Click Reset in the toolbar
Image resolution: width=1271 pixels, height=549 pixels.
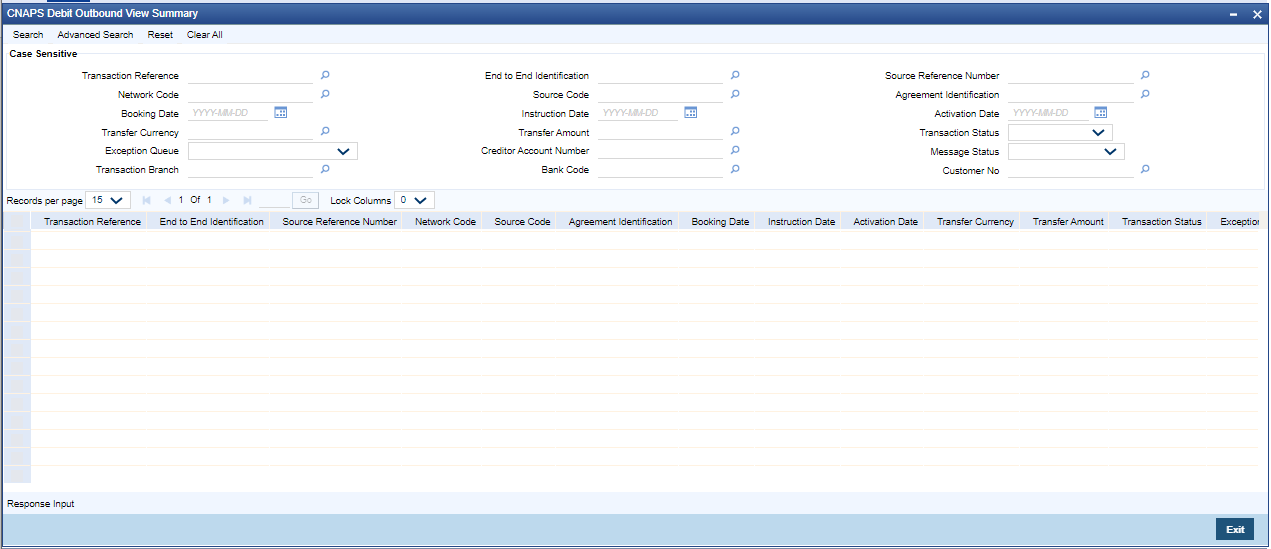(x=160, y=35)
